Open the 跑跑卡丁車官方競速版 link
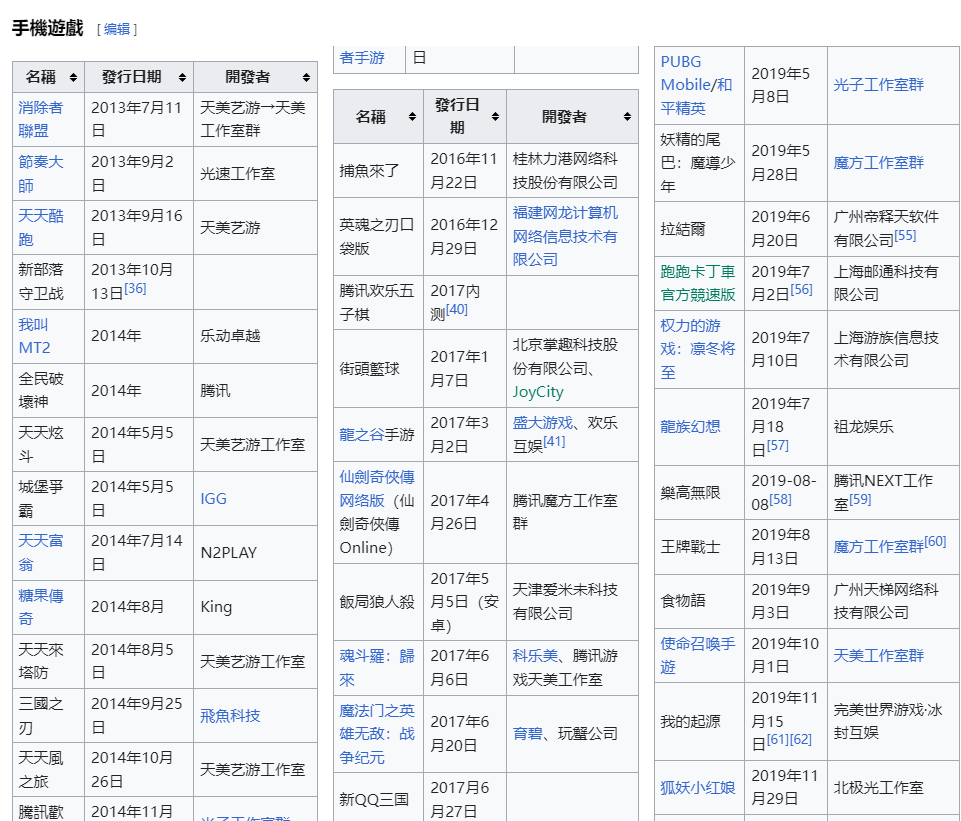This screenshot has width=961, height=821. (697, 283)
